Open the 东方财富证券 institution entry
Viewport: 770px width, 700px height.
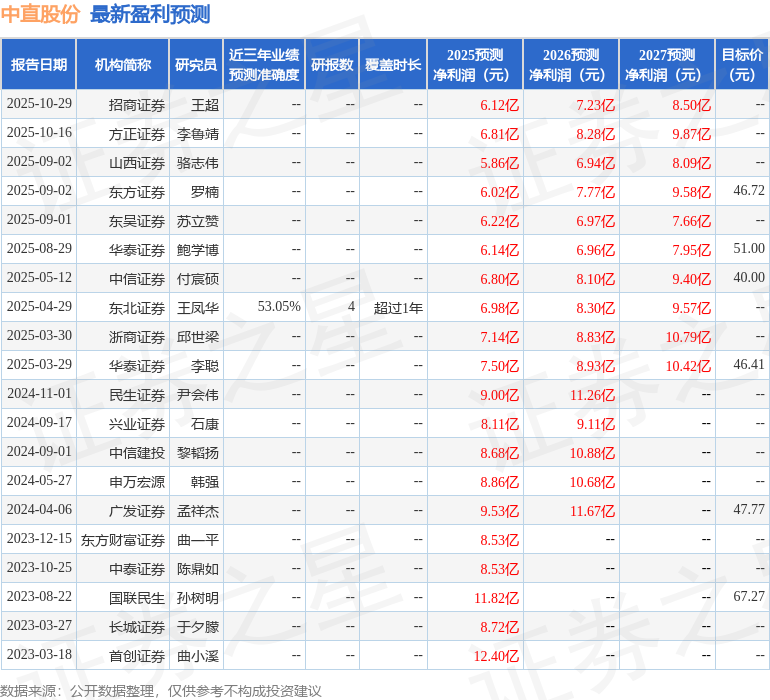coord(123,540)
